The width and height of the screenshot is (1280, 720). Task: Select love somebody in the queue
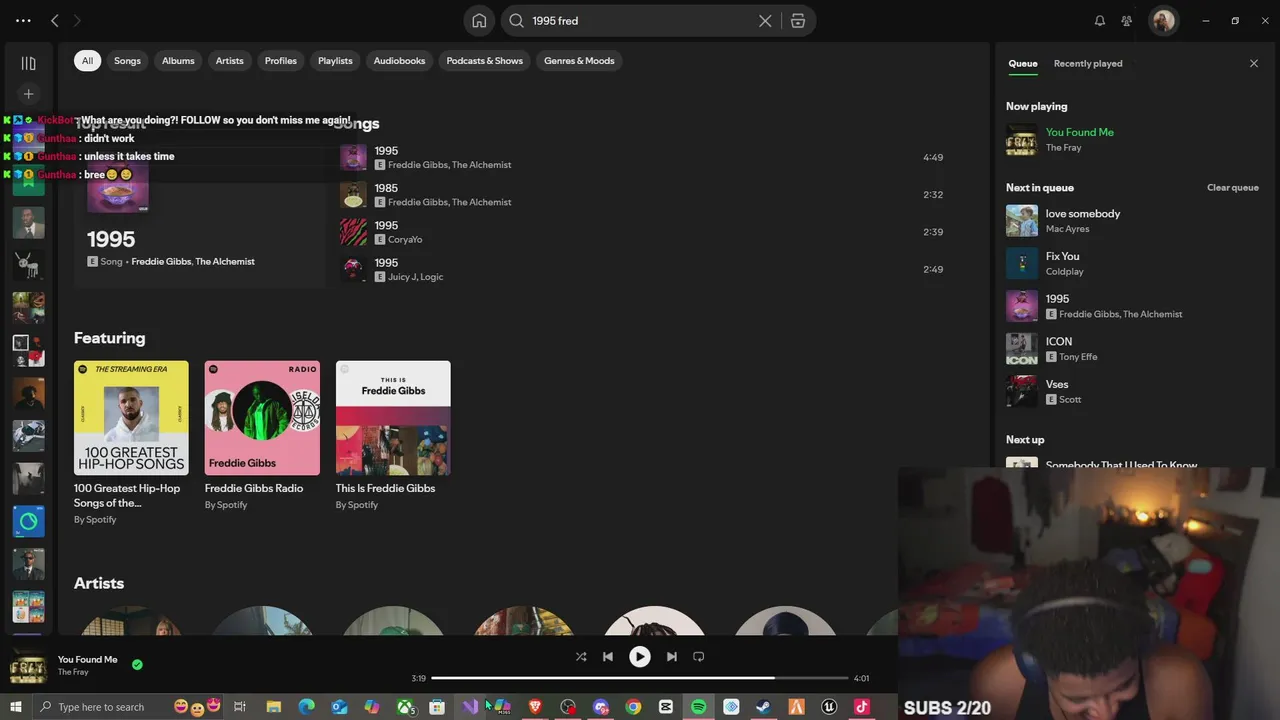[x=1133, y=221]
